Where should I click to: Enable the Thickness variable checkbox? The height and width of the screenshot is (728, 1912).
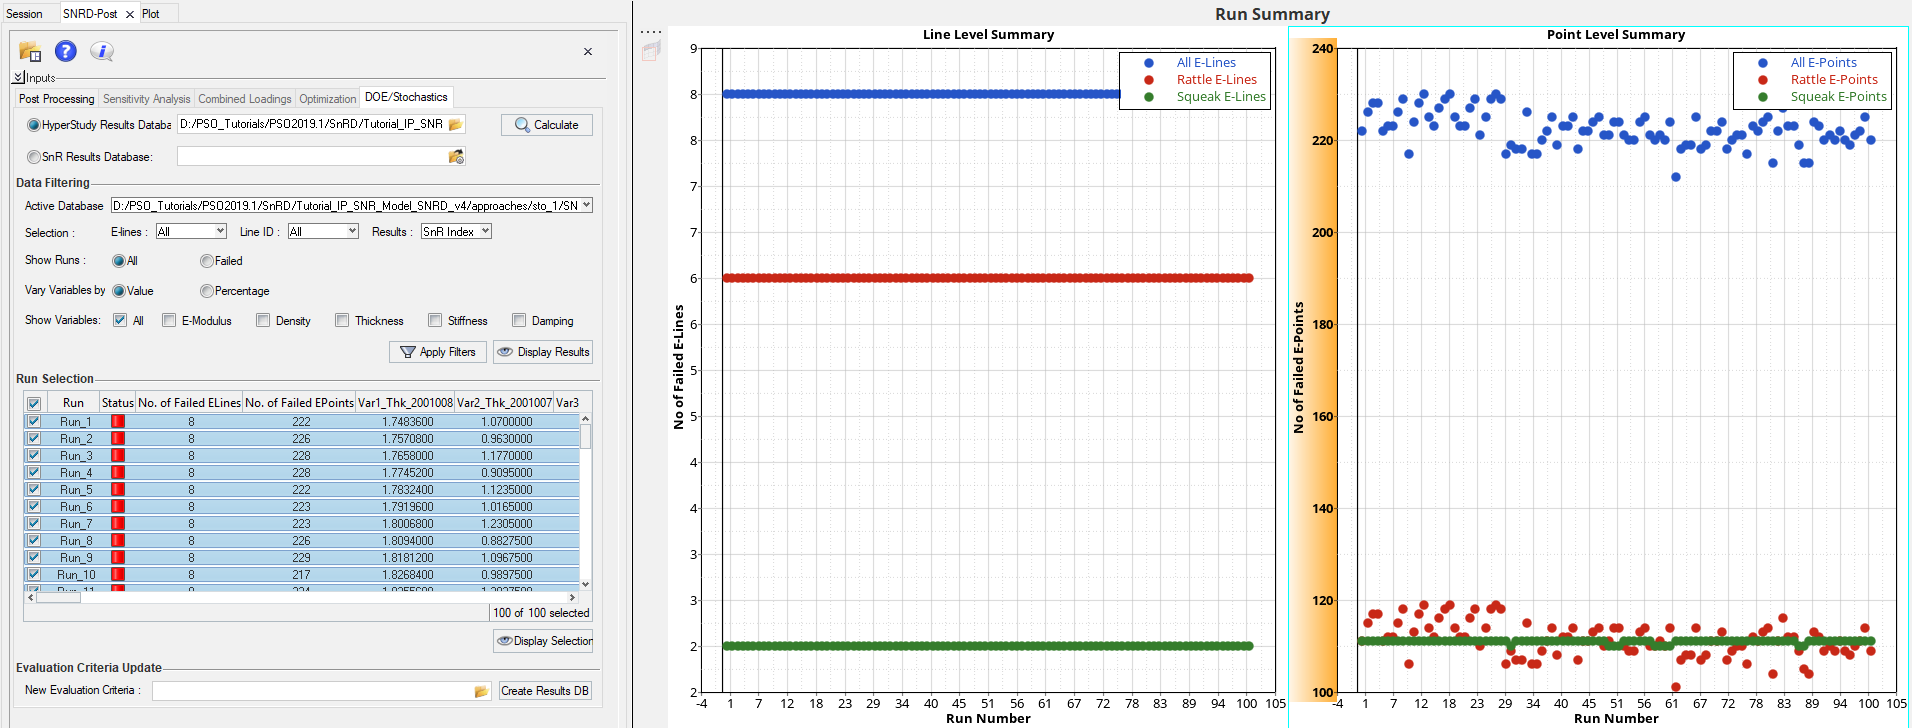(342, 321)
